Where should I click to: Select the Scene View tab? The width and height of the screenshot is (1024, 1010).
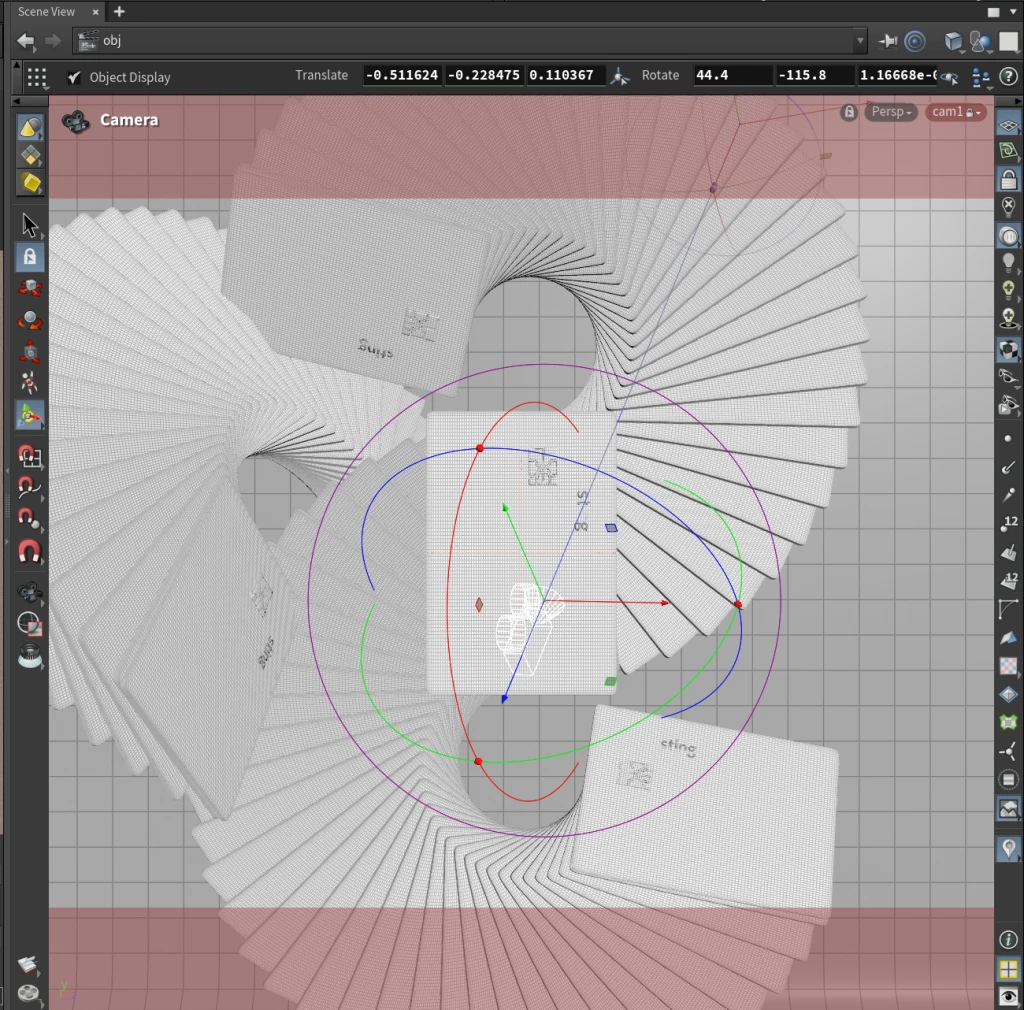[x=46, y=11]
